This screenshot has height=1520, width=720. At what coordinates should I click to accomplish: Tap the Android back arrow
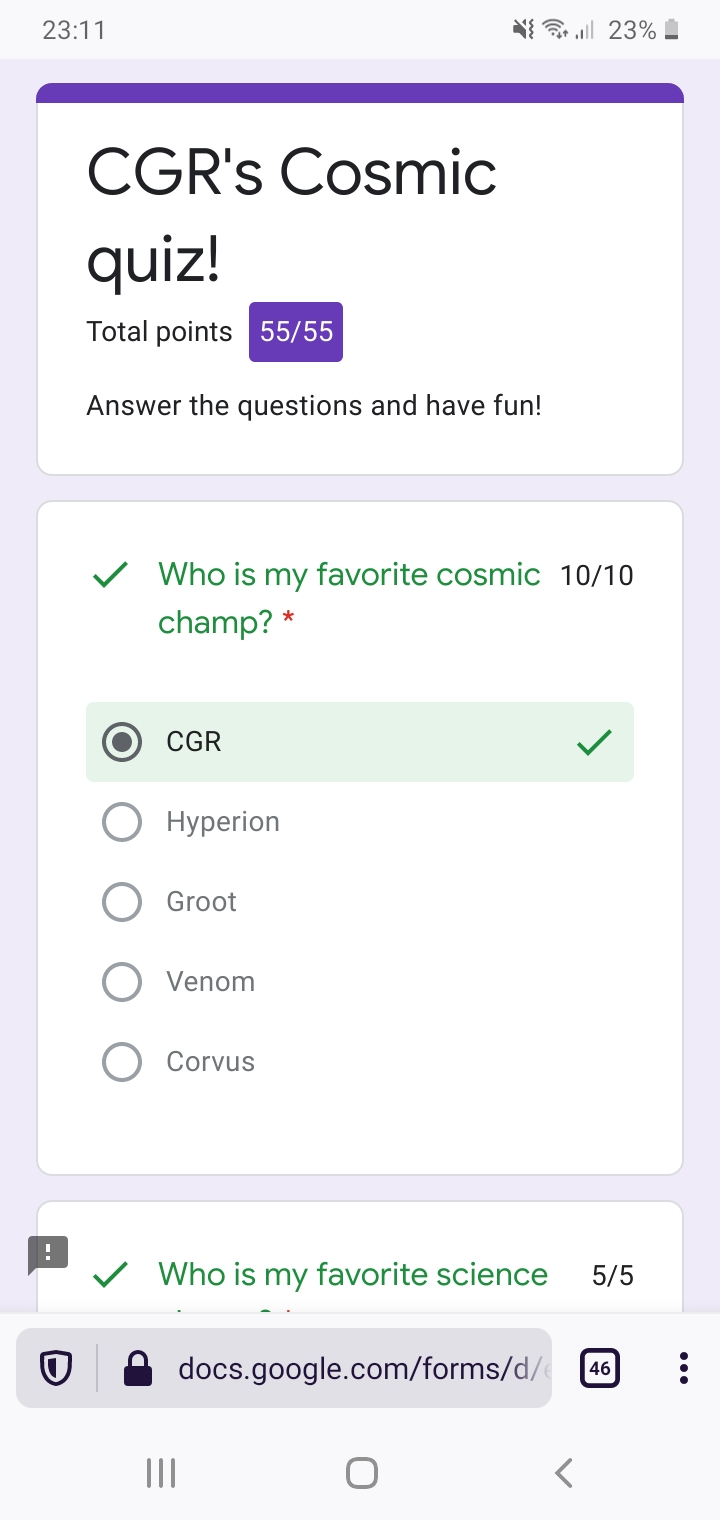coord(563,1472)
